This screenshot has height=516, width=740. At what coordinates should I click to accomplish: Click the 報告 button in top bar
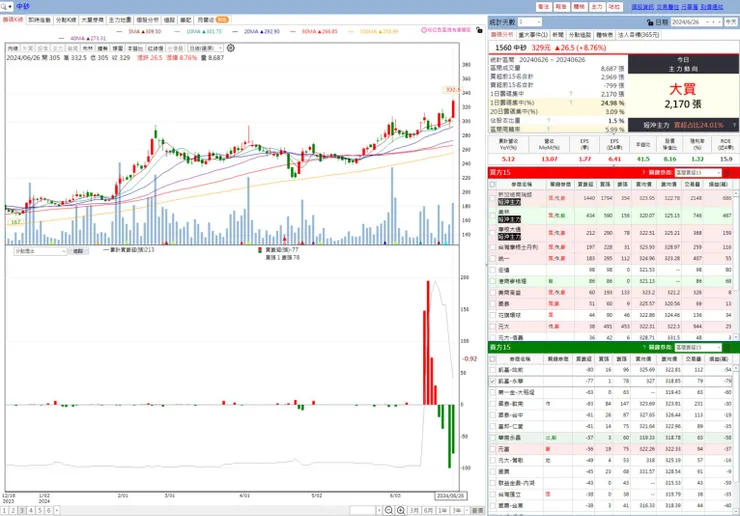tap(561, 7)
